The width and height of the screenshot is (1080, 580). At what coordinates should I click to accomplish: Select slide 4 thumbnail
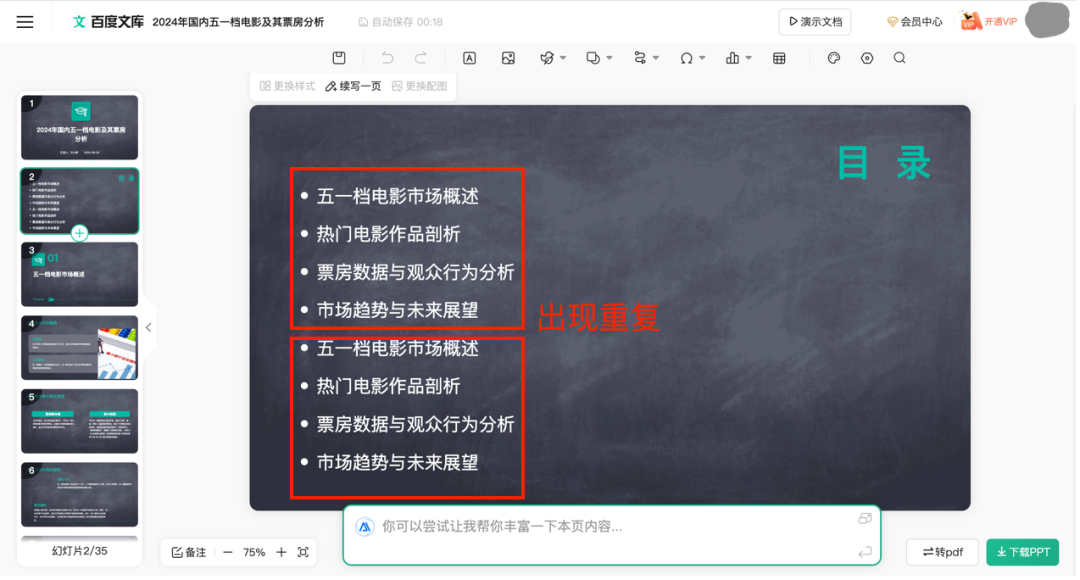click(79, 347)
